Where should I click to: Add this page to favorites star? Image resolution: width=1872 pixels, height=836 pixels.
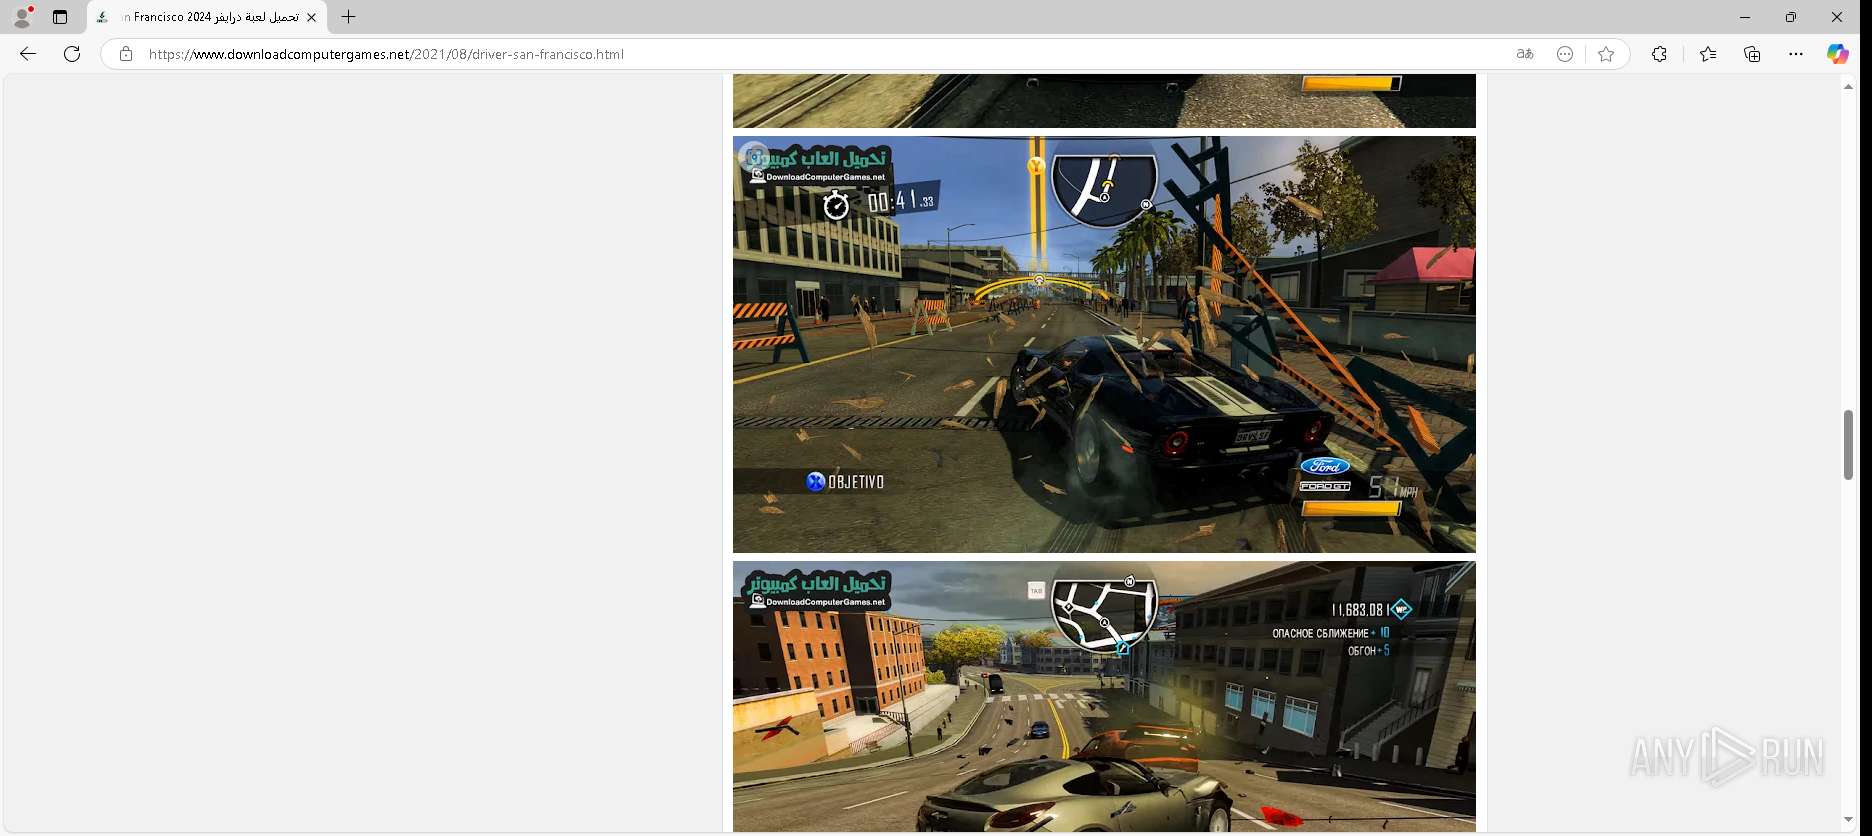click(1606, 54)
